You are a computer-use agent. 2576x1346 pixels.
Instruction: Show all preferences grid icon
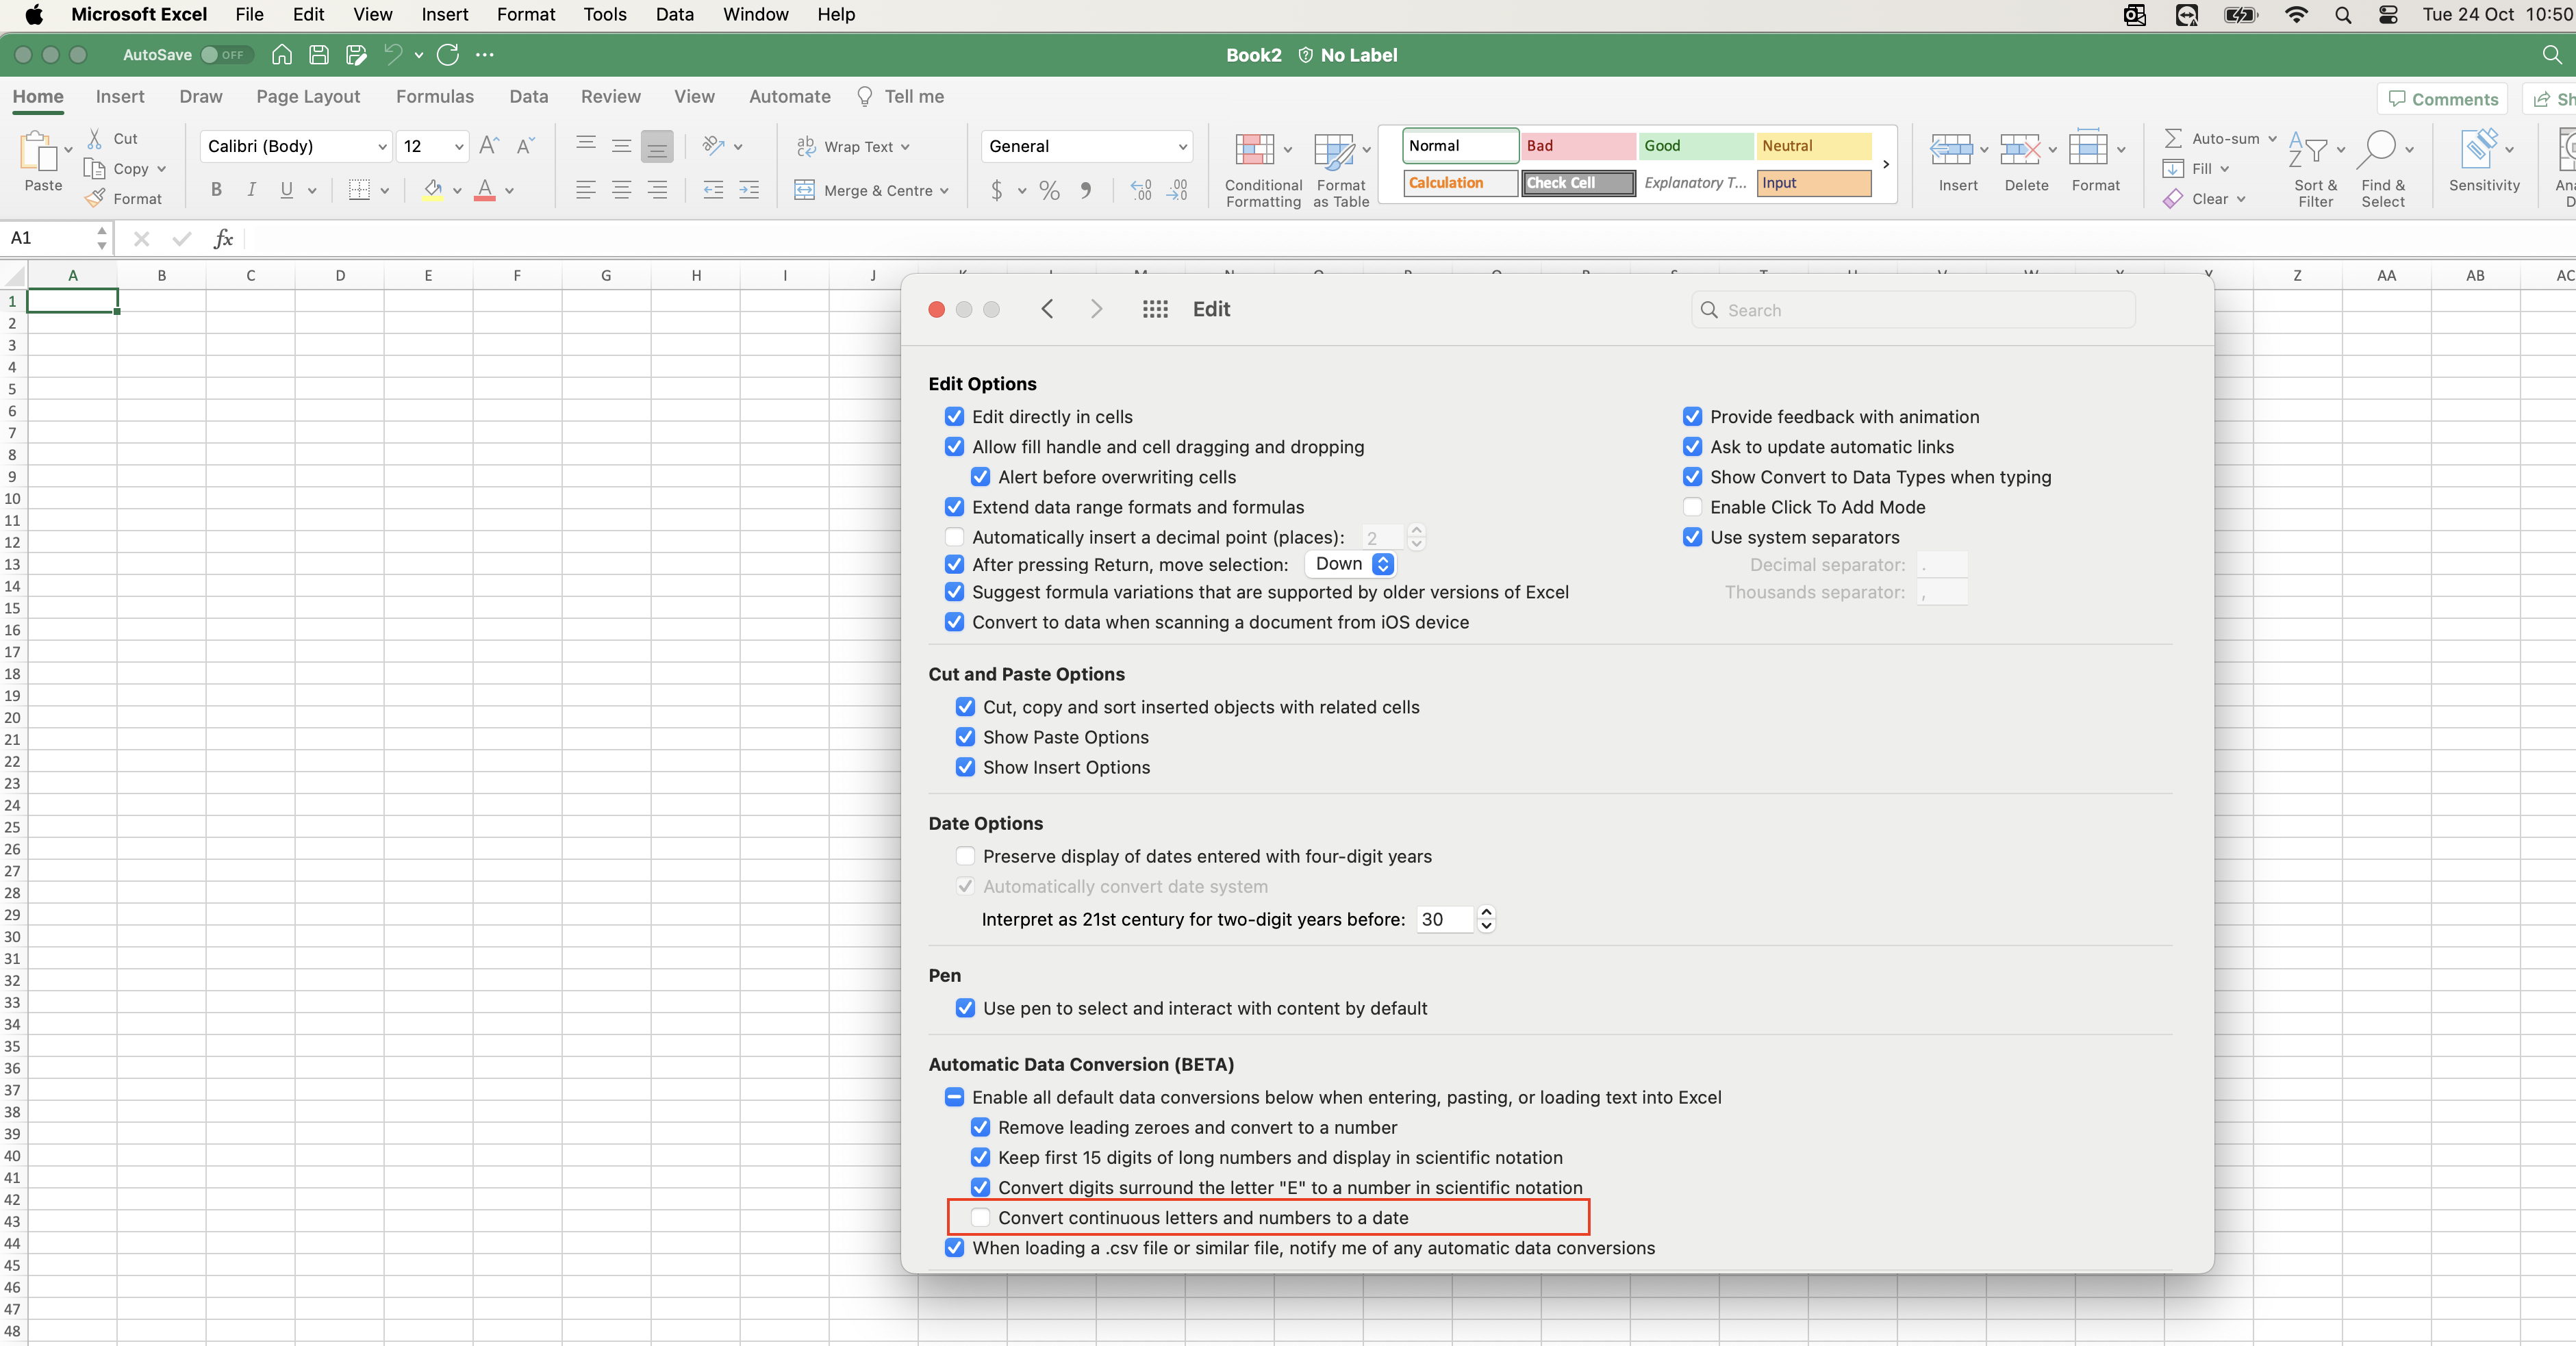1155,309
